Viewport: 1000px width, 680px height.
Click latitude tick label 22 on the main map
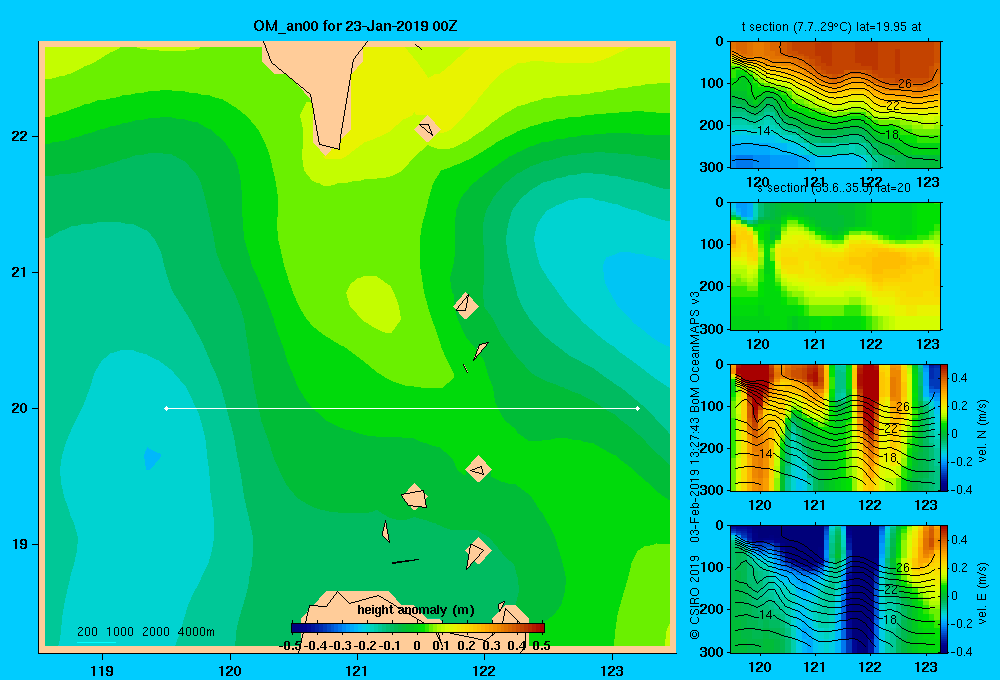tap(19, 136)
